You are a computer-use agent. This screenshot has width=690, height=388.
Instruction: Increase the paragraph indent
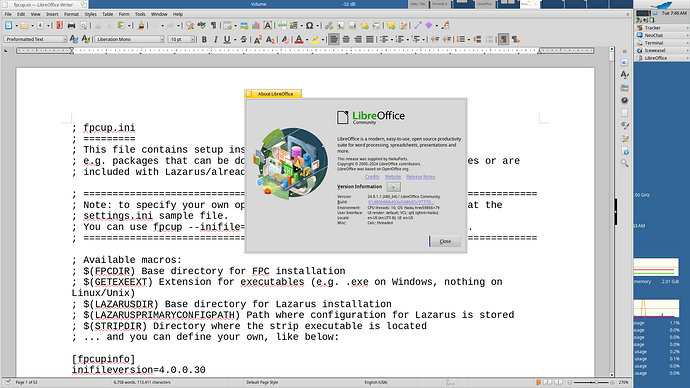(435, 39)
